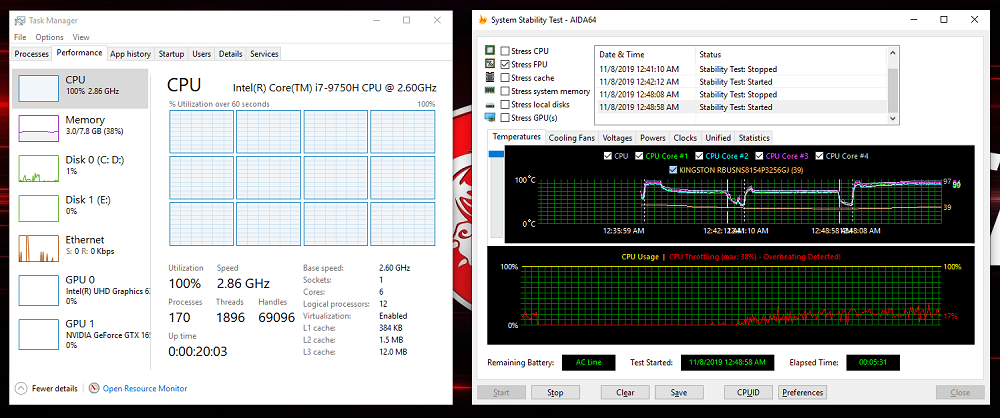Click the AIDA64 flame icon in title bar

click(x=485, y=20)
